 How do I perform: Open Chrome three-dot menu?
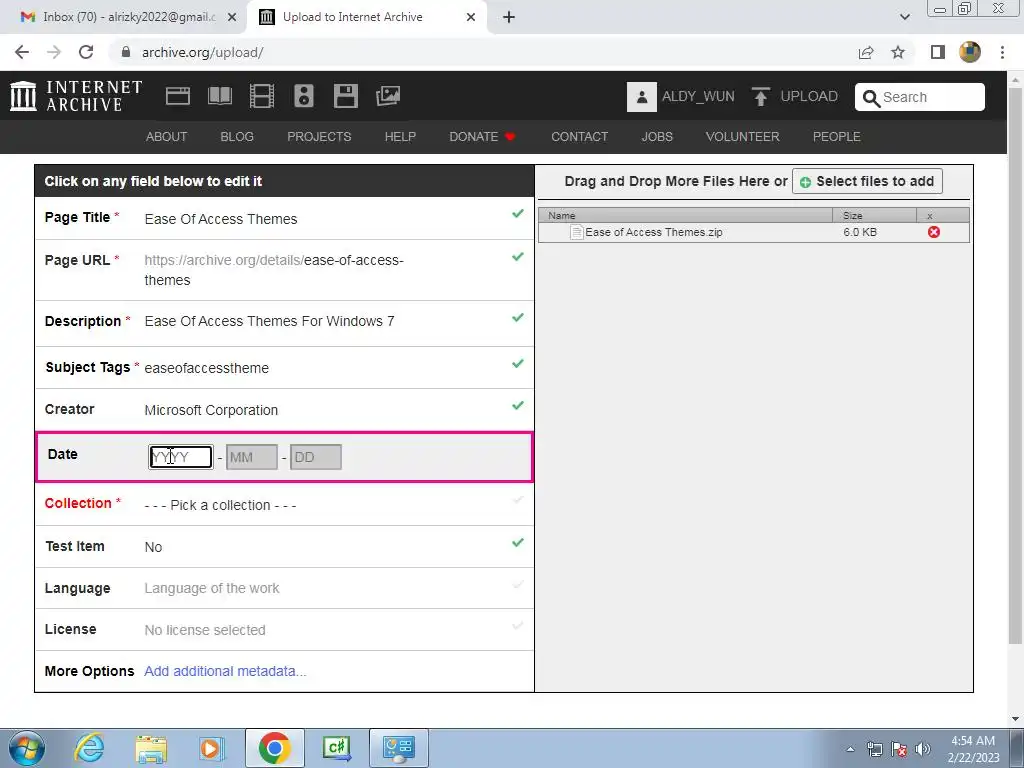(x=1002, y=52)
